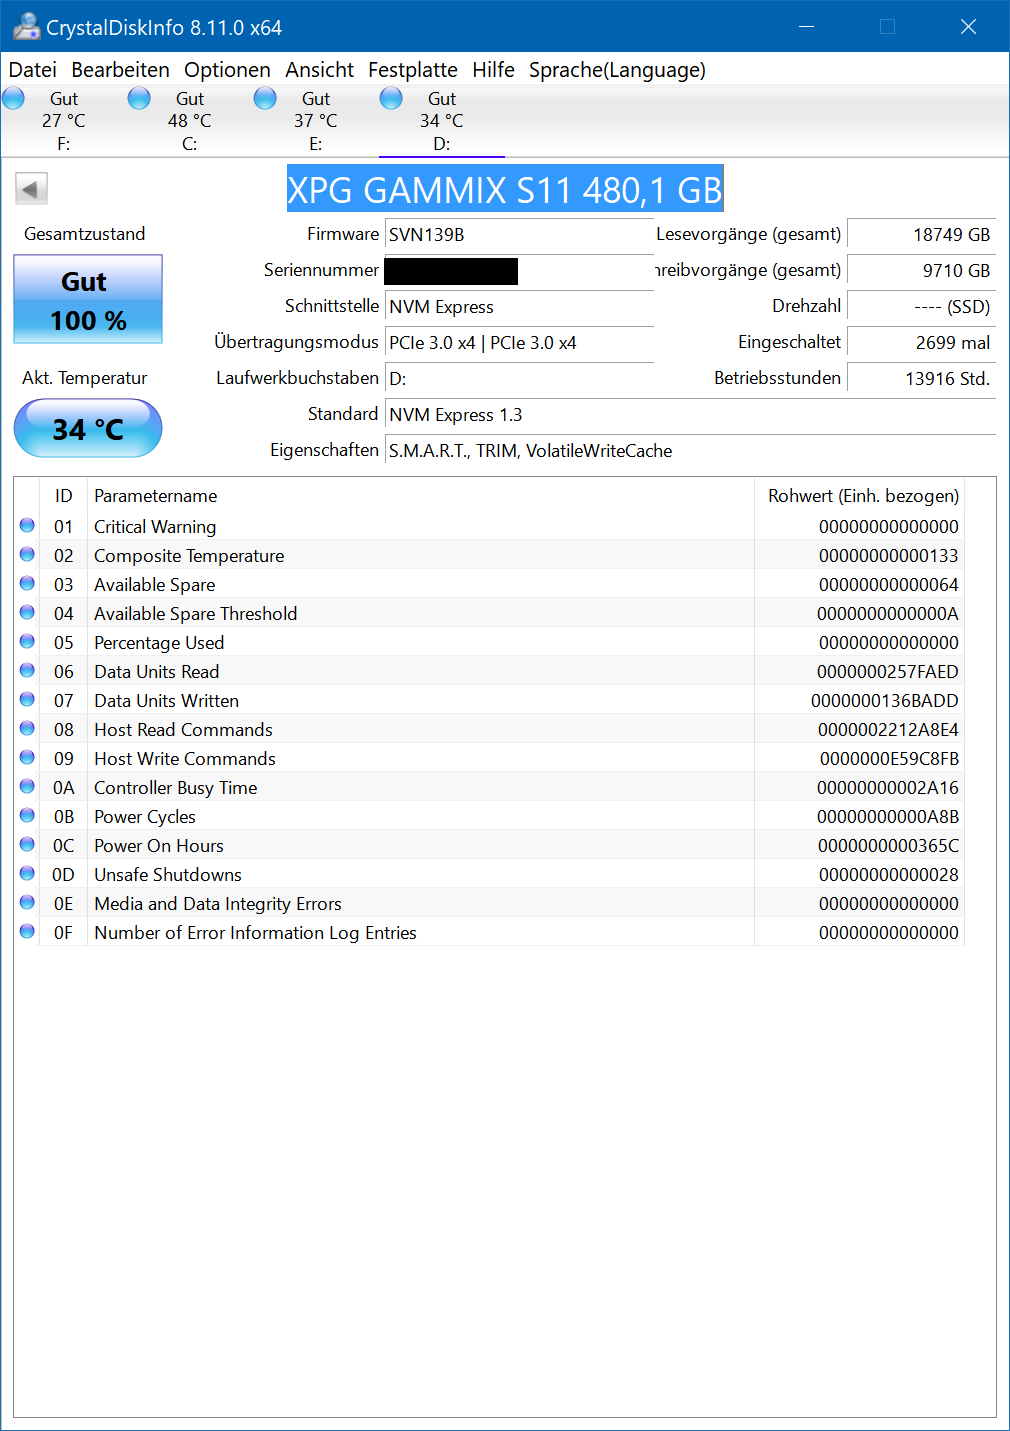Screen dimensions: 1010x1431
Task: Open the Ansicht menu
Action: tap(319, 70)
